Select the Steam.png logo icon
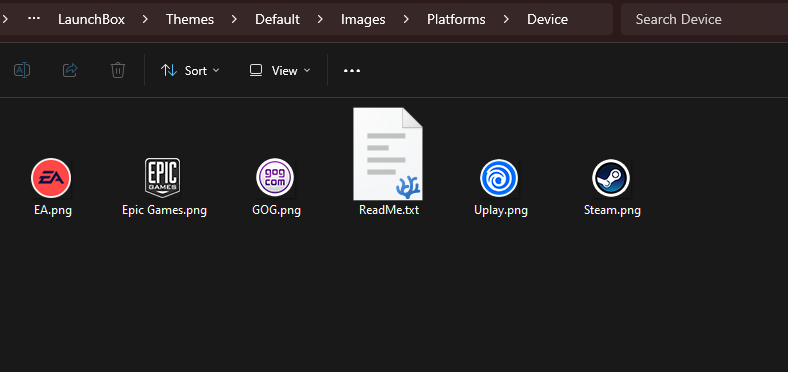This screenshot has width=788, height=372. [x=611, y=178]
